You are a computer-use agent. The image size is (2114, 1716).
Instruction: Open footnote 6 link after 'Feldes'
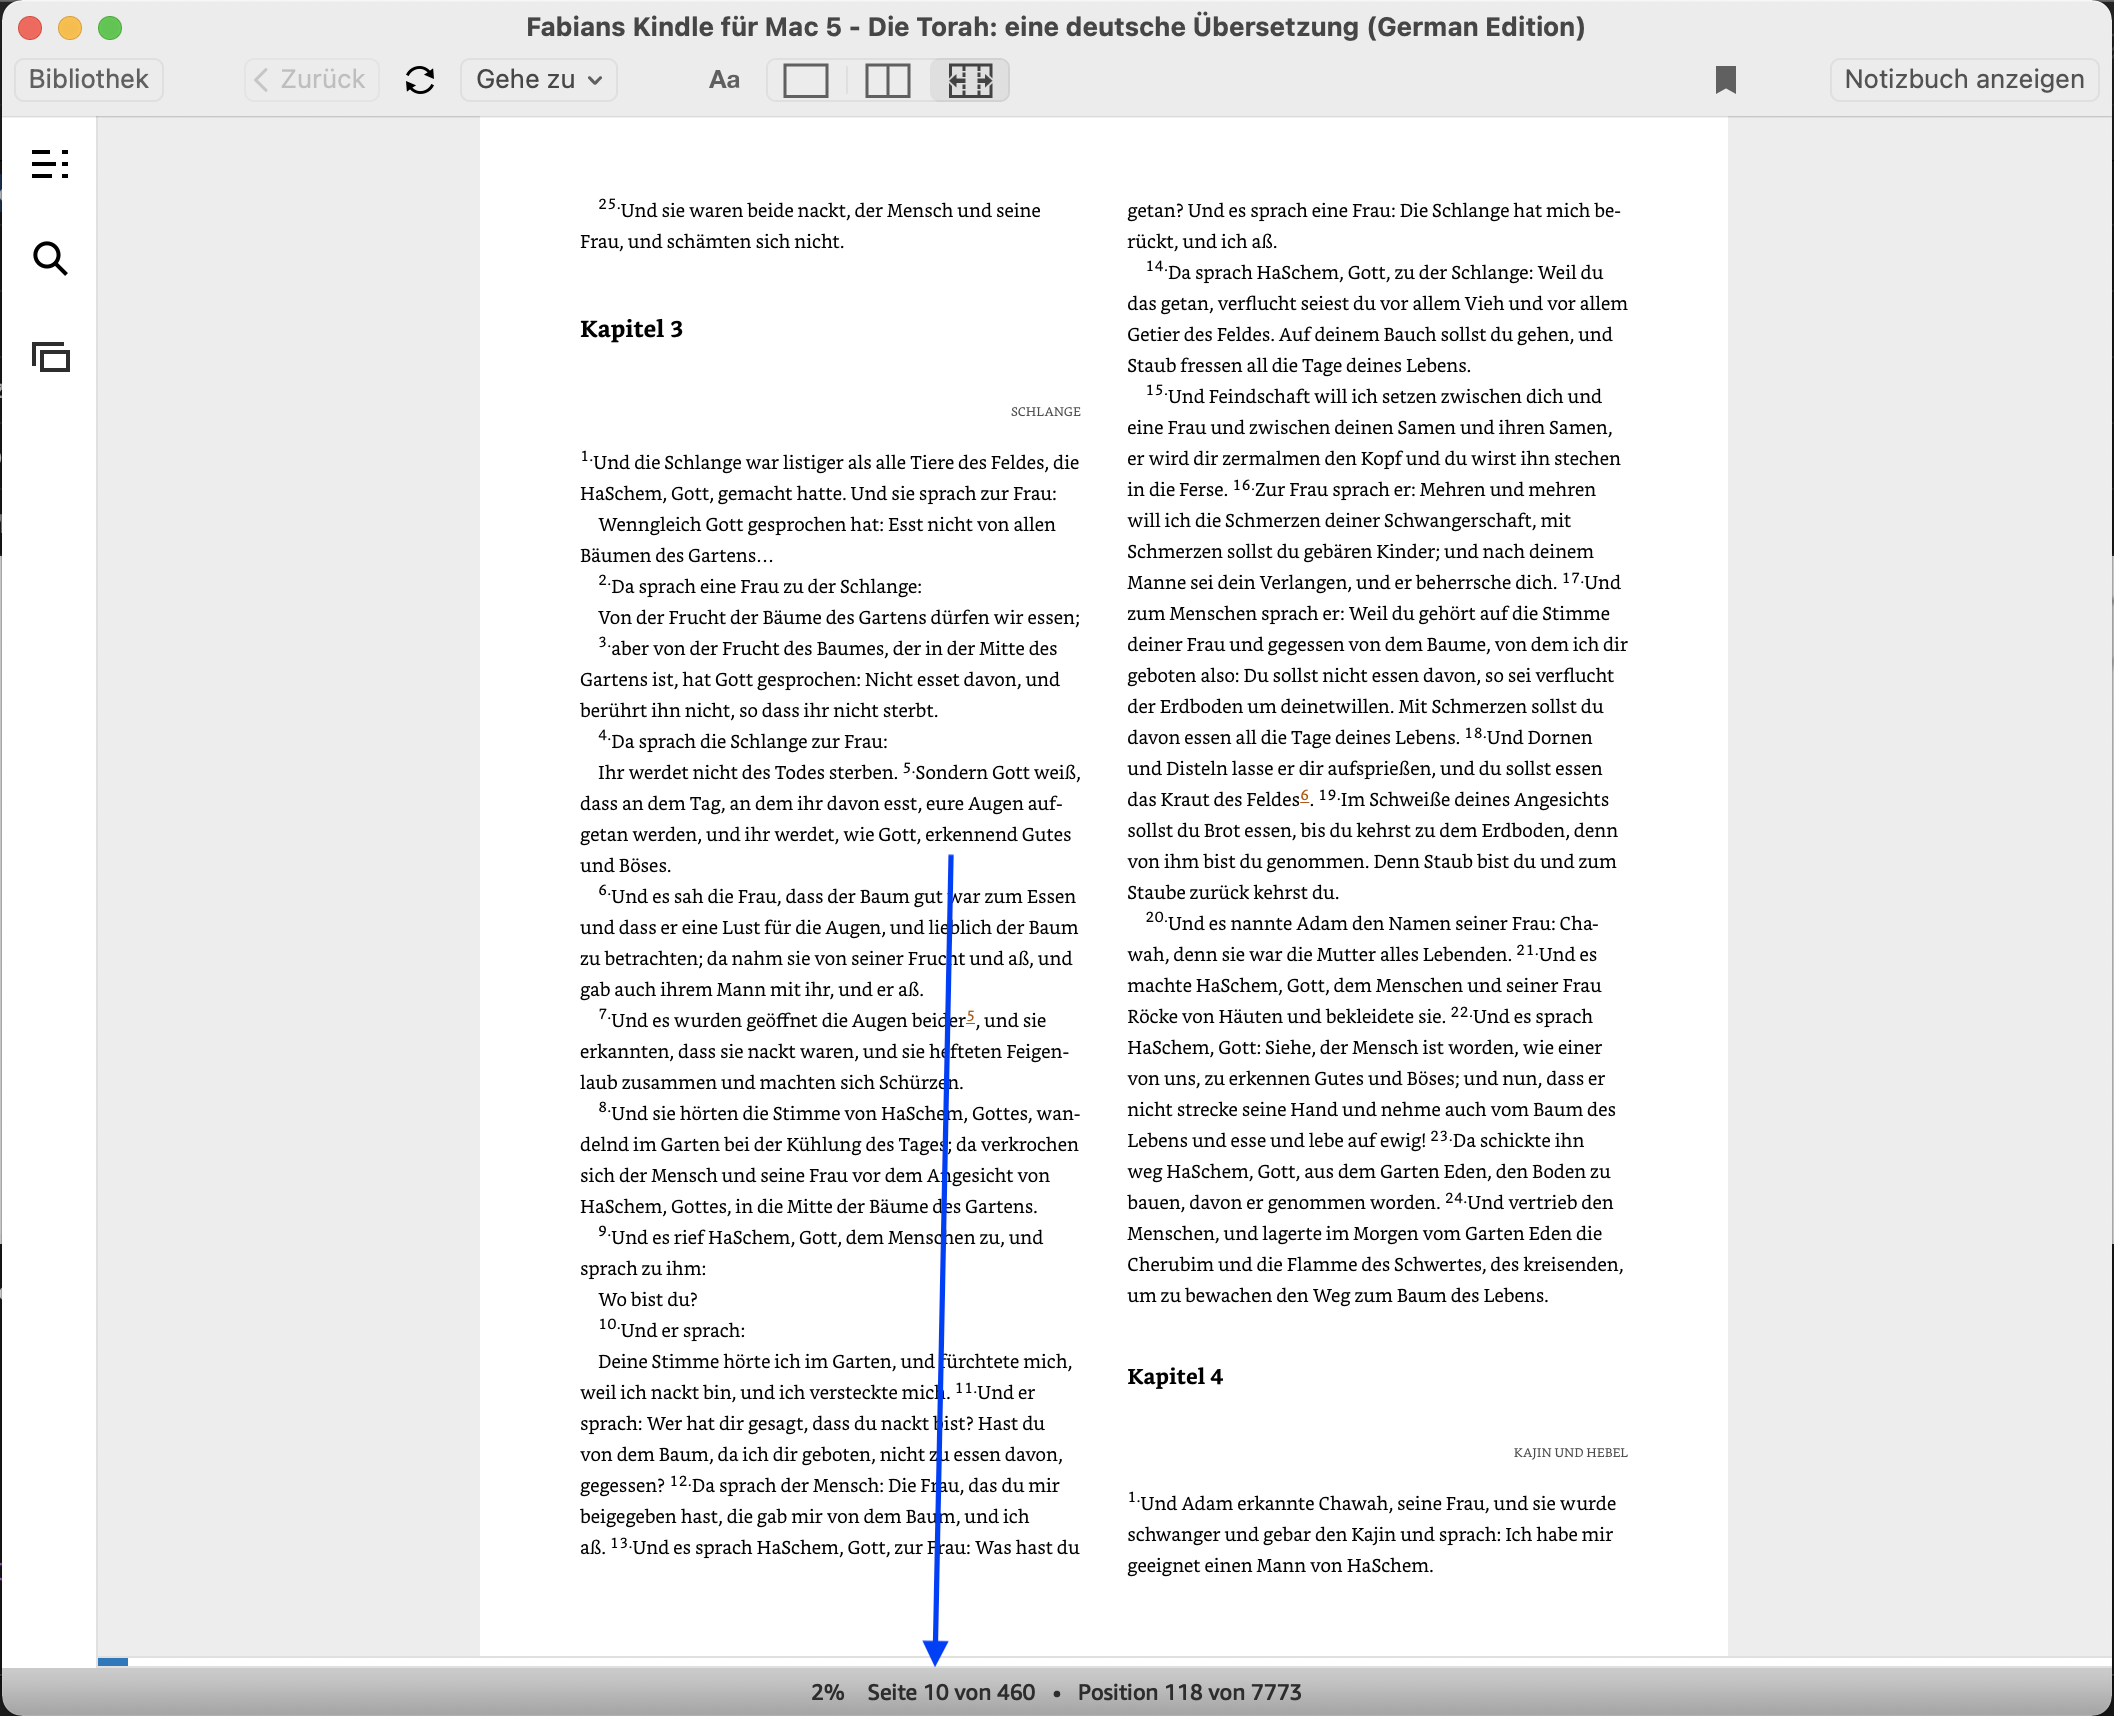[1304, 795]
